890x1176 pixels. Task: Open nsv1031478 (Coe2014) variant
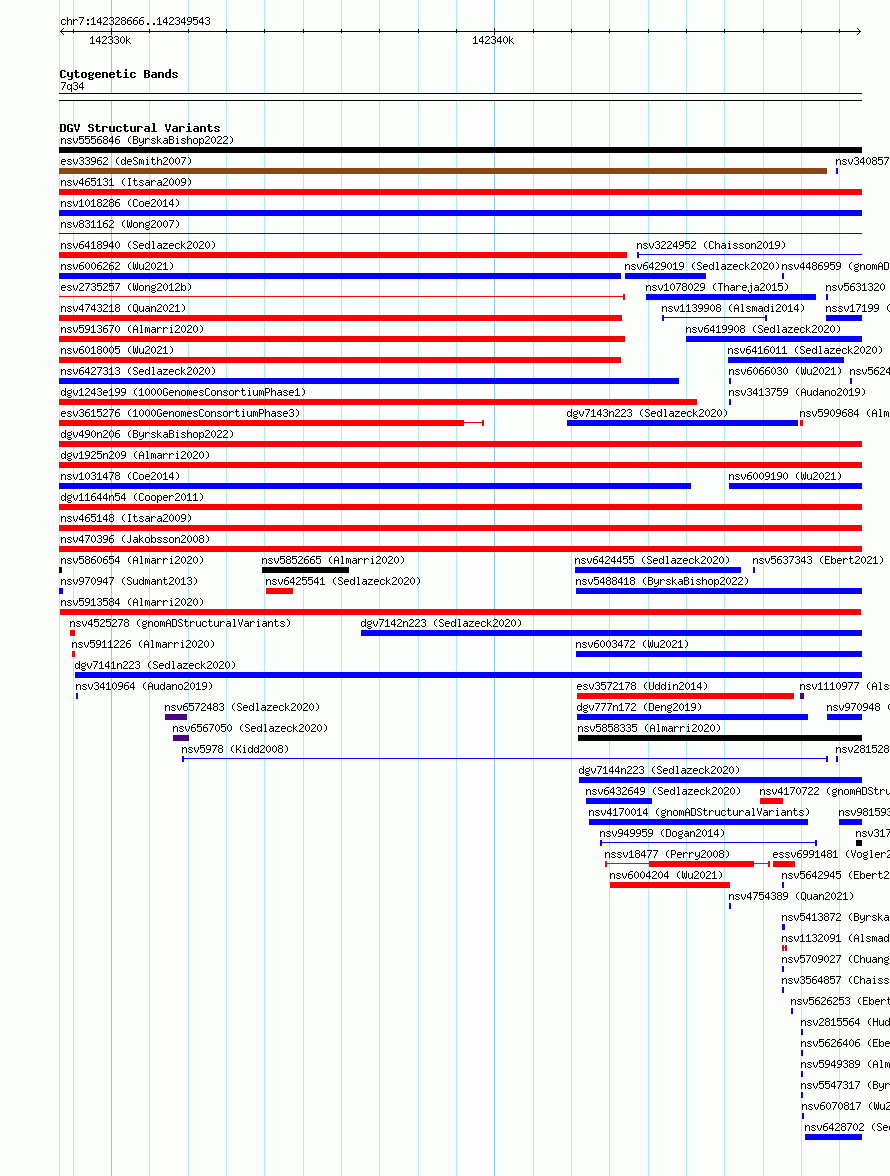(120, 476)
